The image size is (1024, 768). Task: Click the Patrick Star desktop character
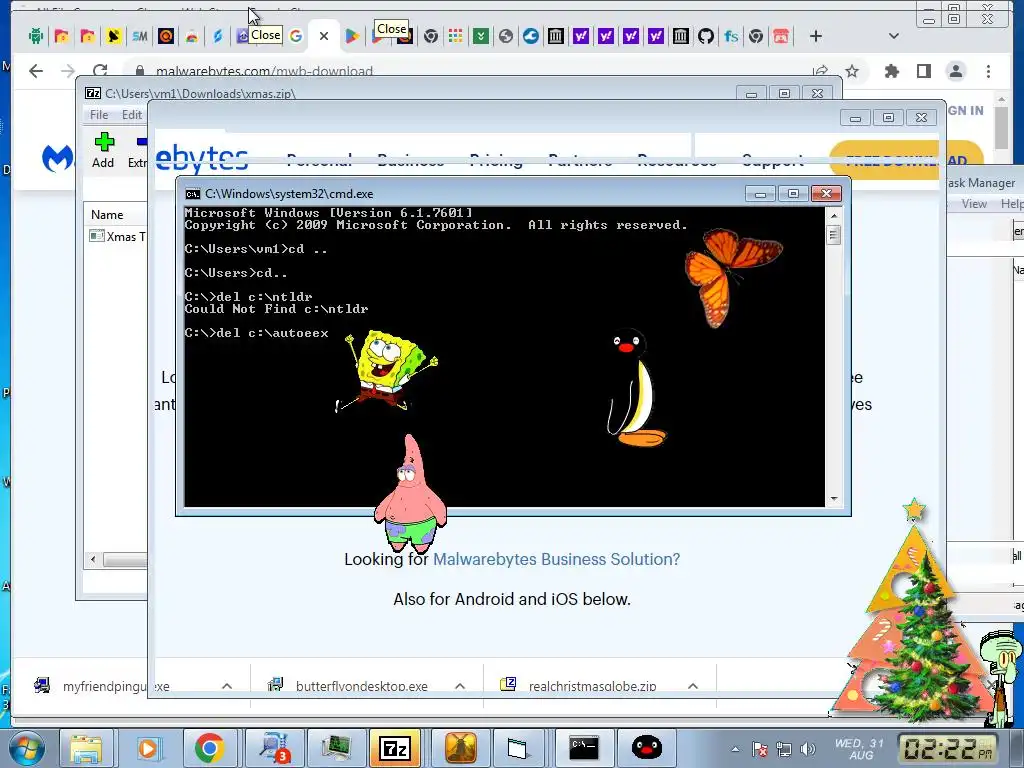pos(411,495)
